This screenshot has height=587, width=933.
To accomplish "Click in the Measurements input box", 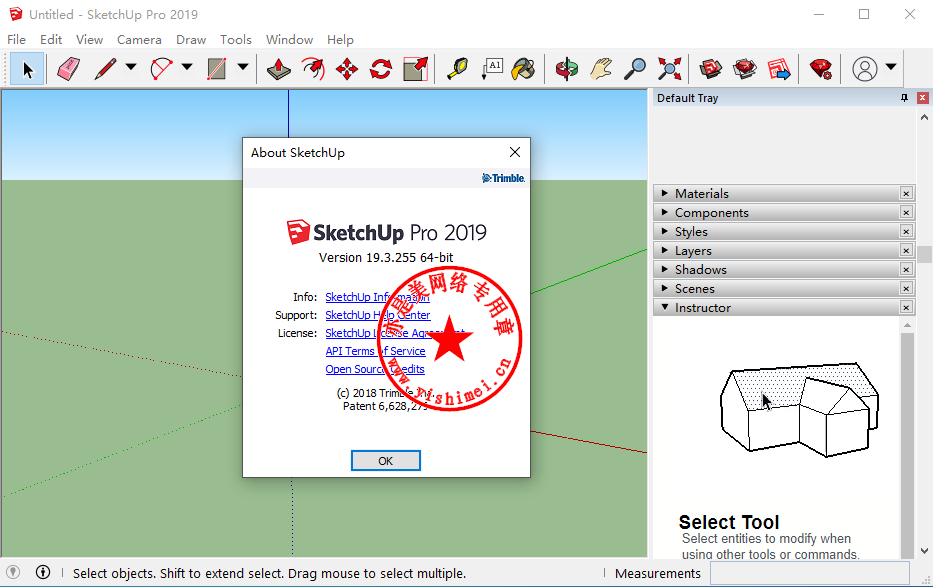I will point(810,573).
